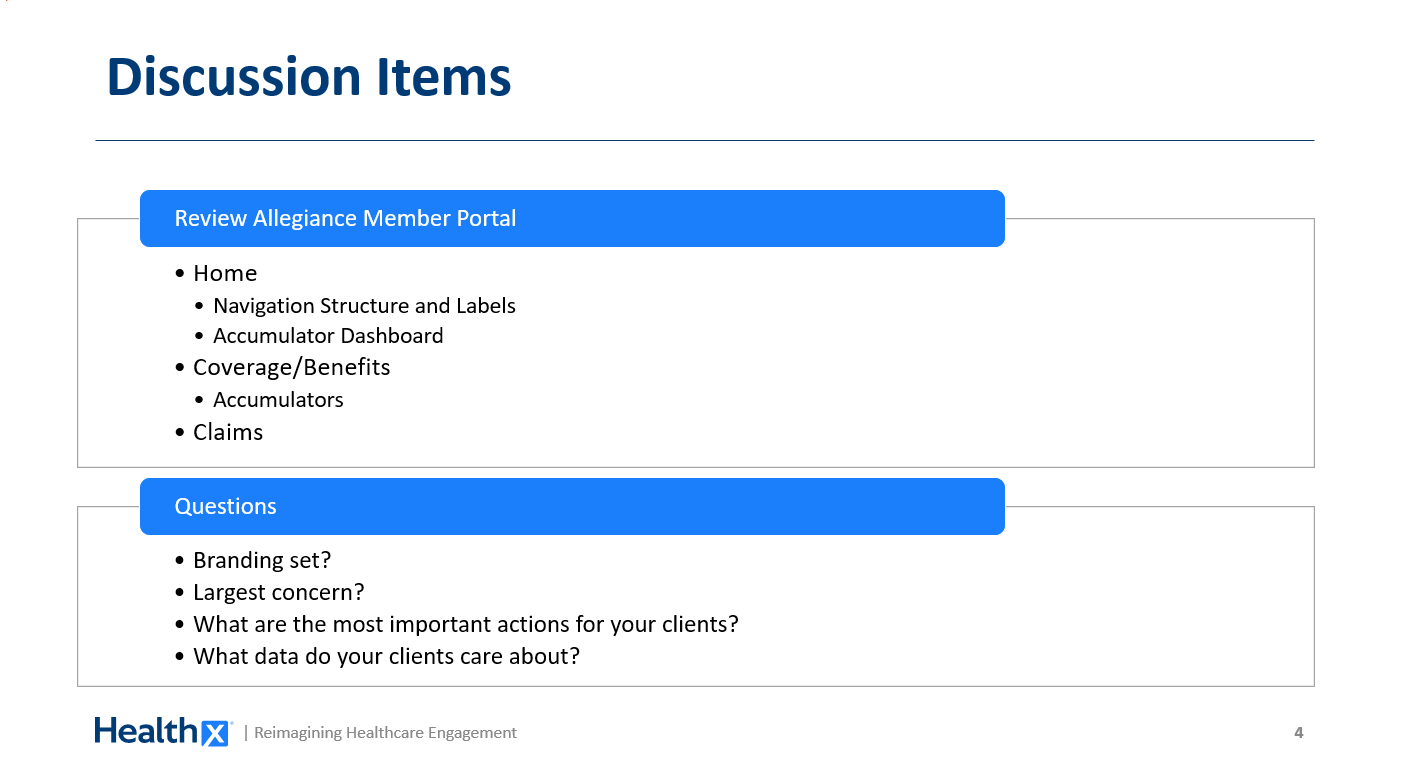Select the most important actions question

point(466,624)
